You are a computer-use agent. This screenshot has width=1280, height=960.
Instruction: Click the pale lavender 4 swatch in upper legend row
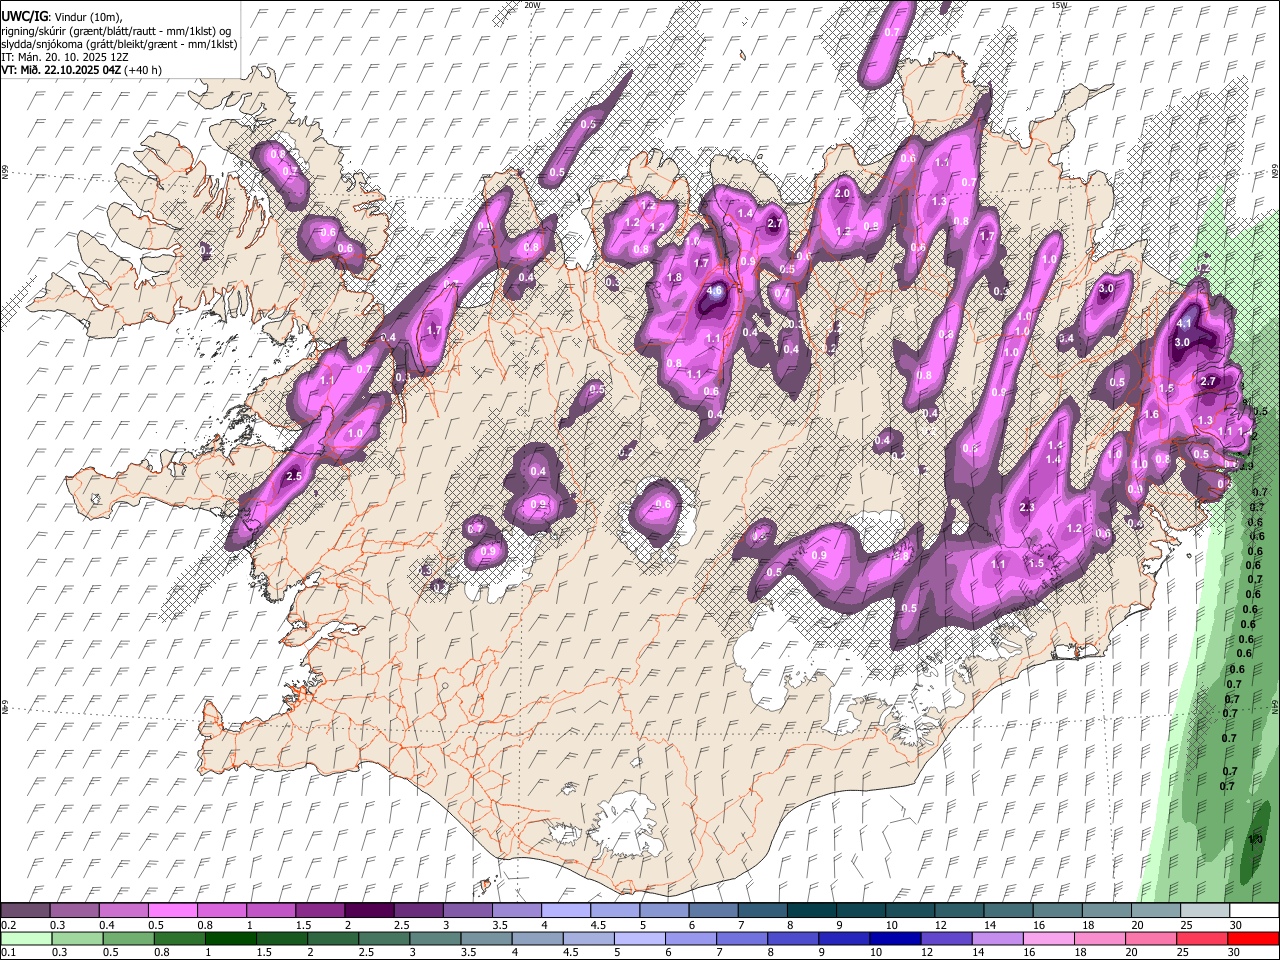(x=565, y=911)
